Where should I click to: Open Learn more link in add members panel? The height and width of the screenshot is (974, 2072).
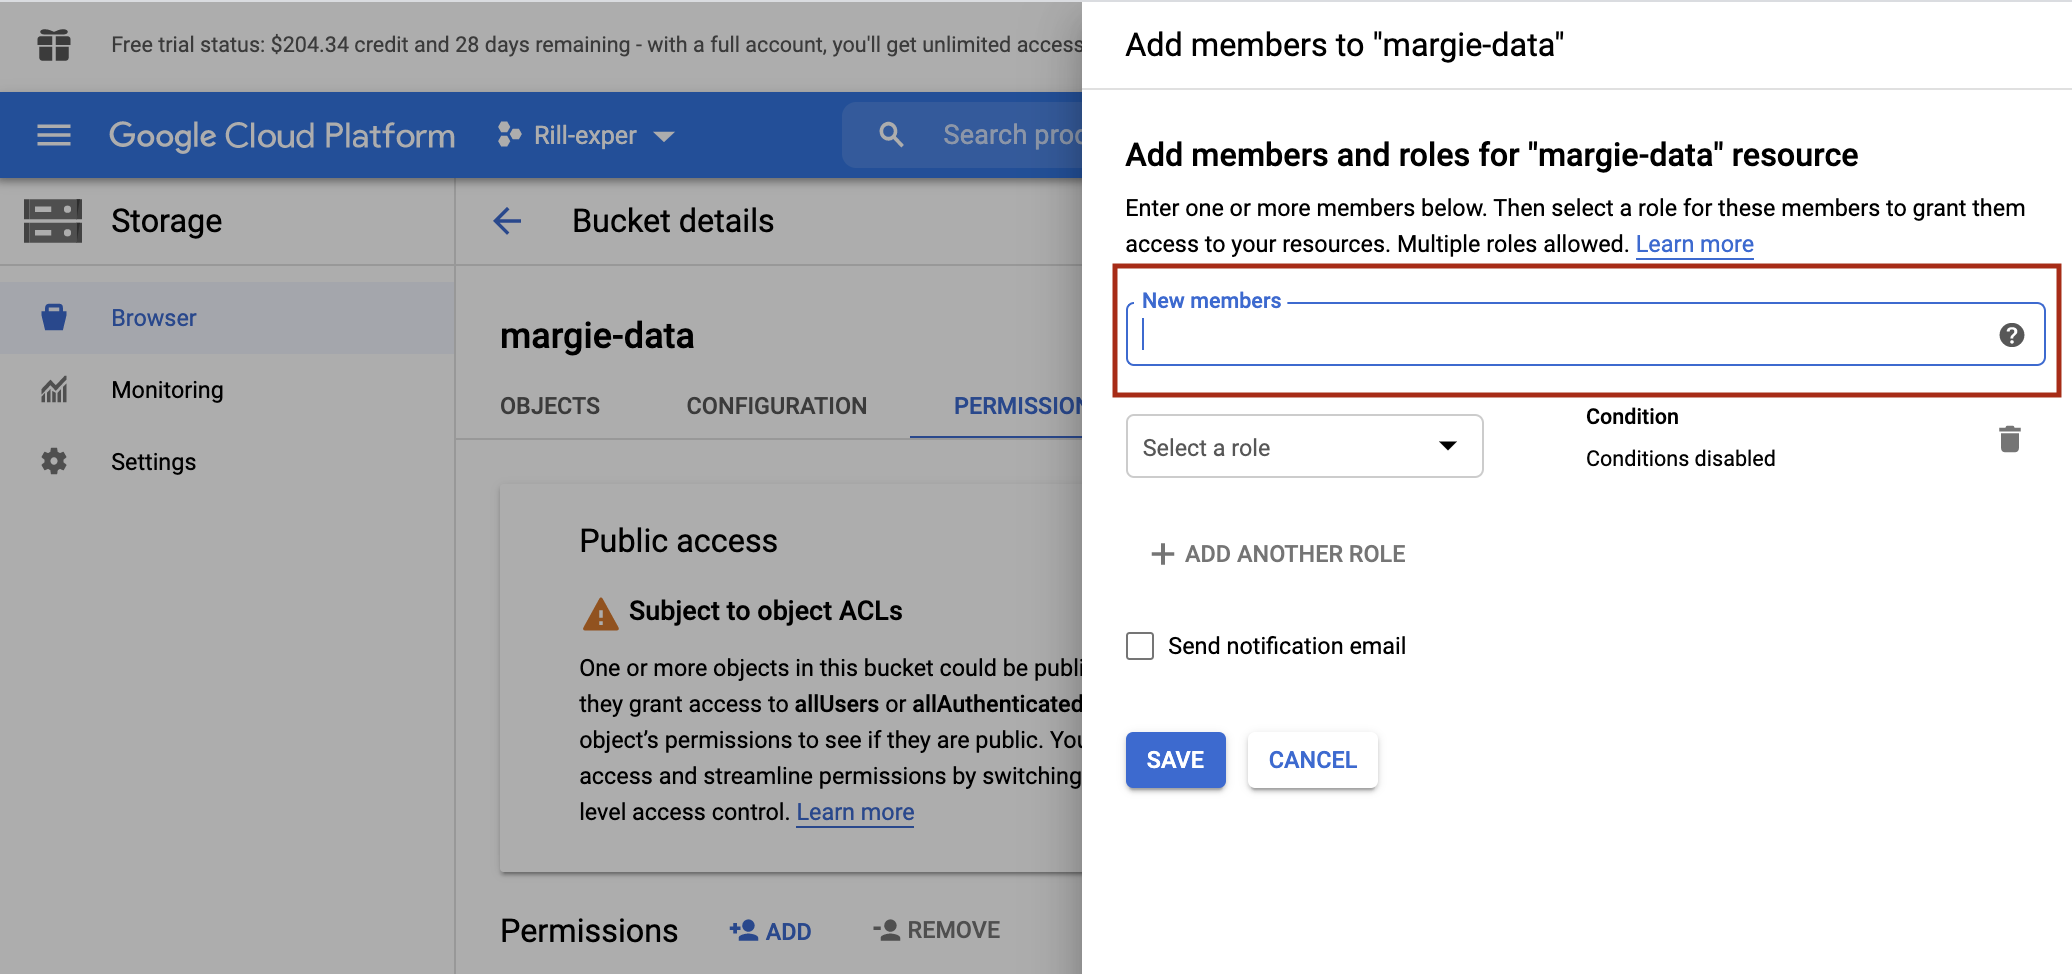click(x=1694, y=244)
